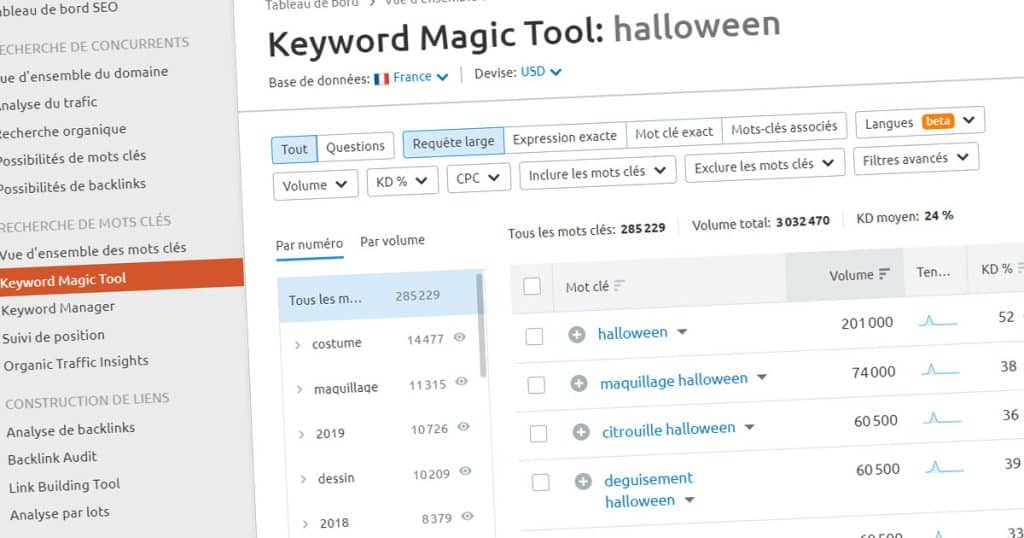Open Link Building Tool in sidebar
Screen dimensions: 1024x538
tap(65, 486)
